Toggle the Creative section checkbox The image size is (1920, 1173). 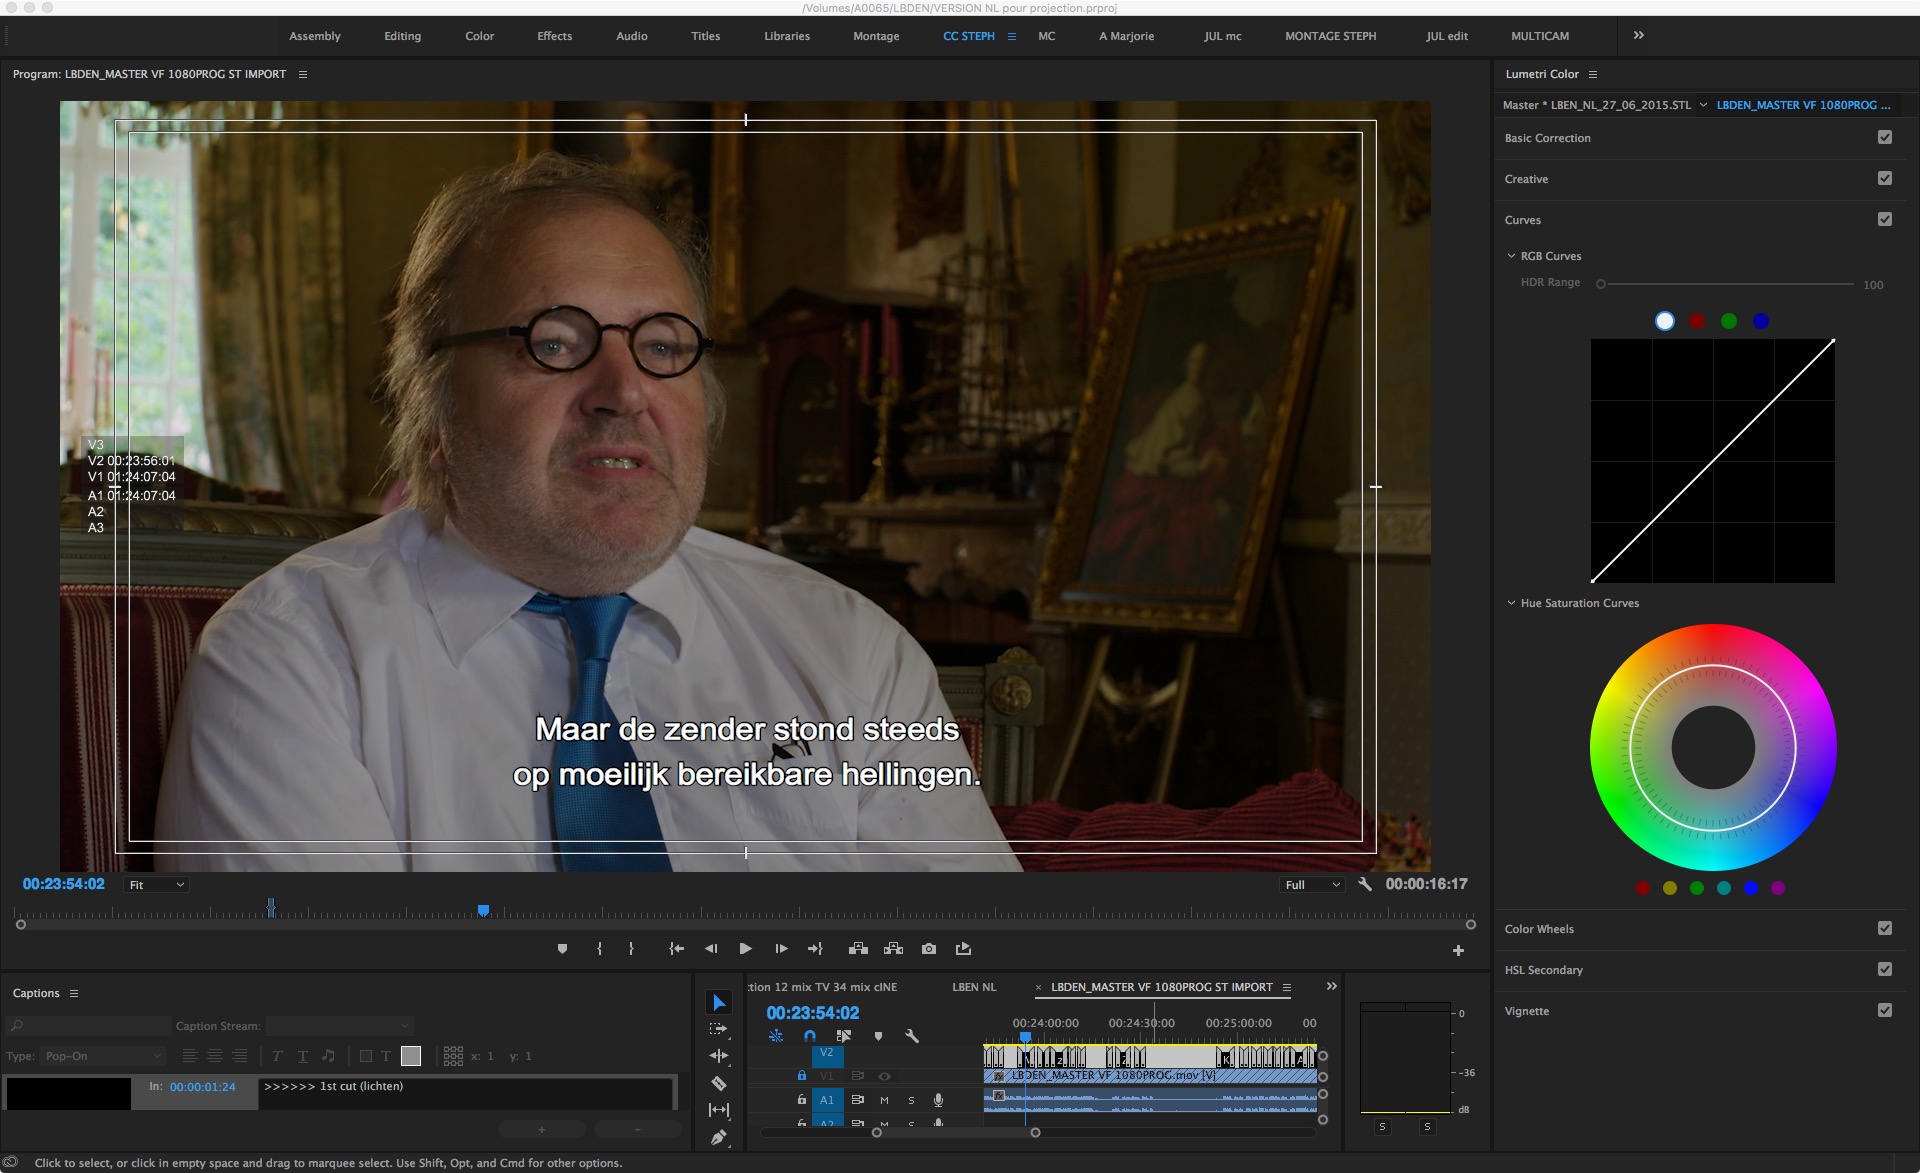1885,179
